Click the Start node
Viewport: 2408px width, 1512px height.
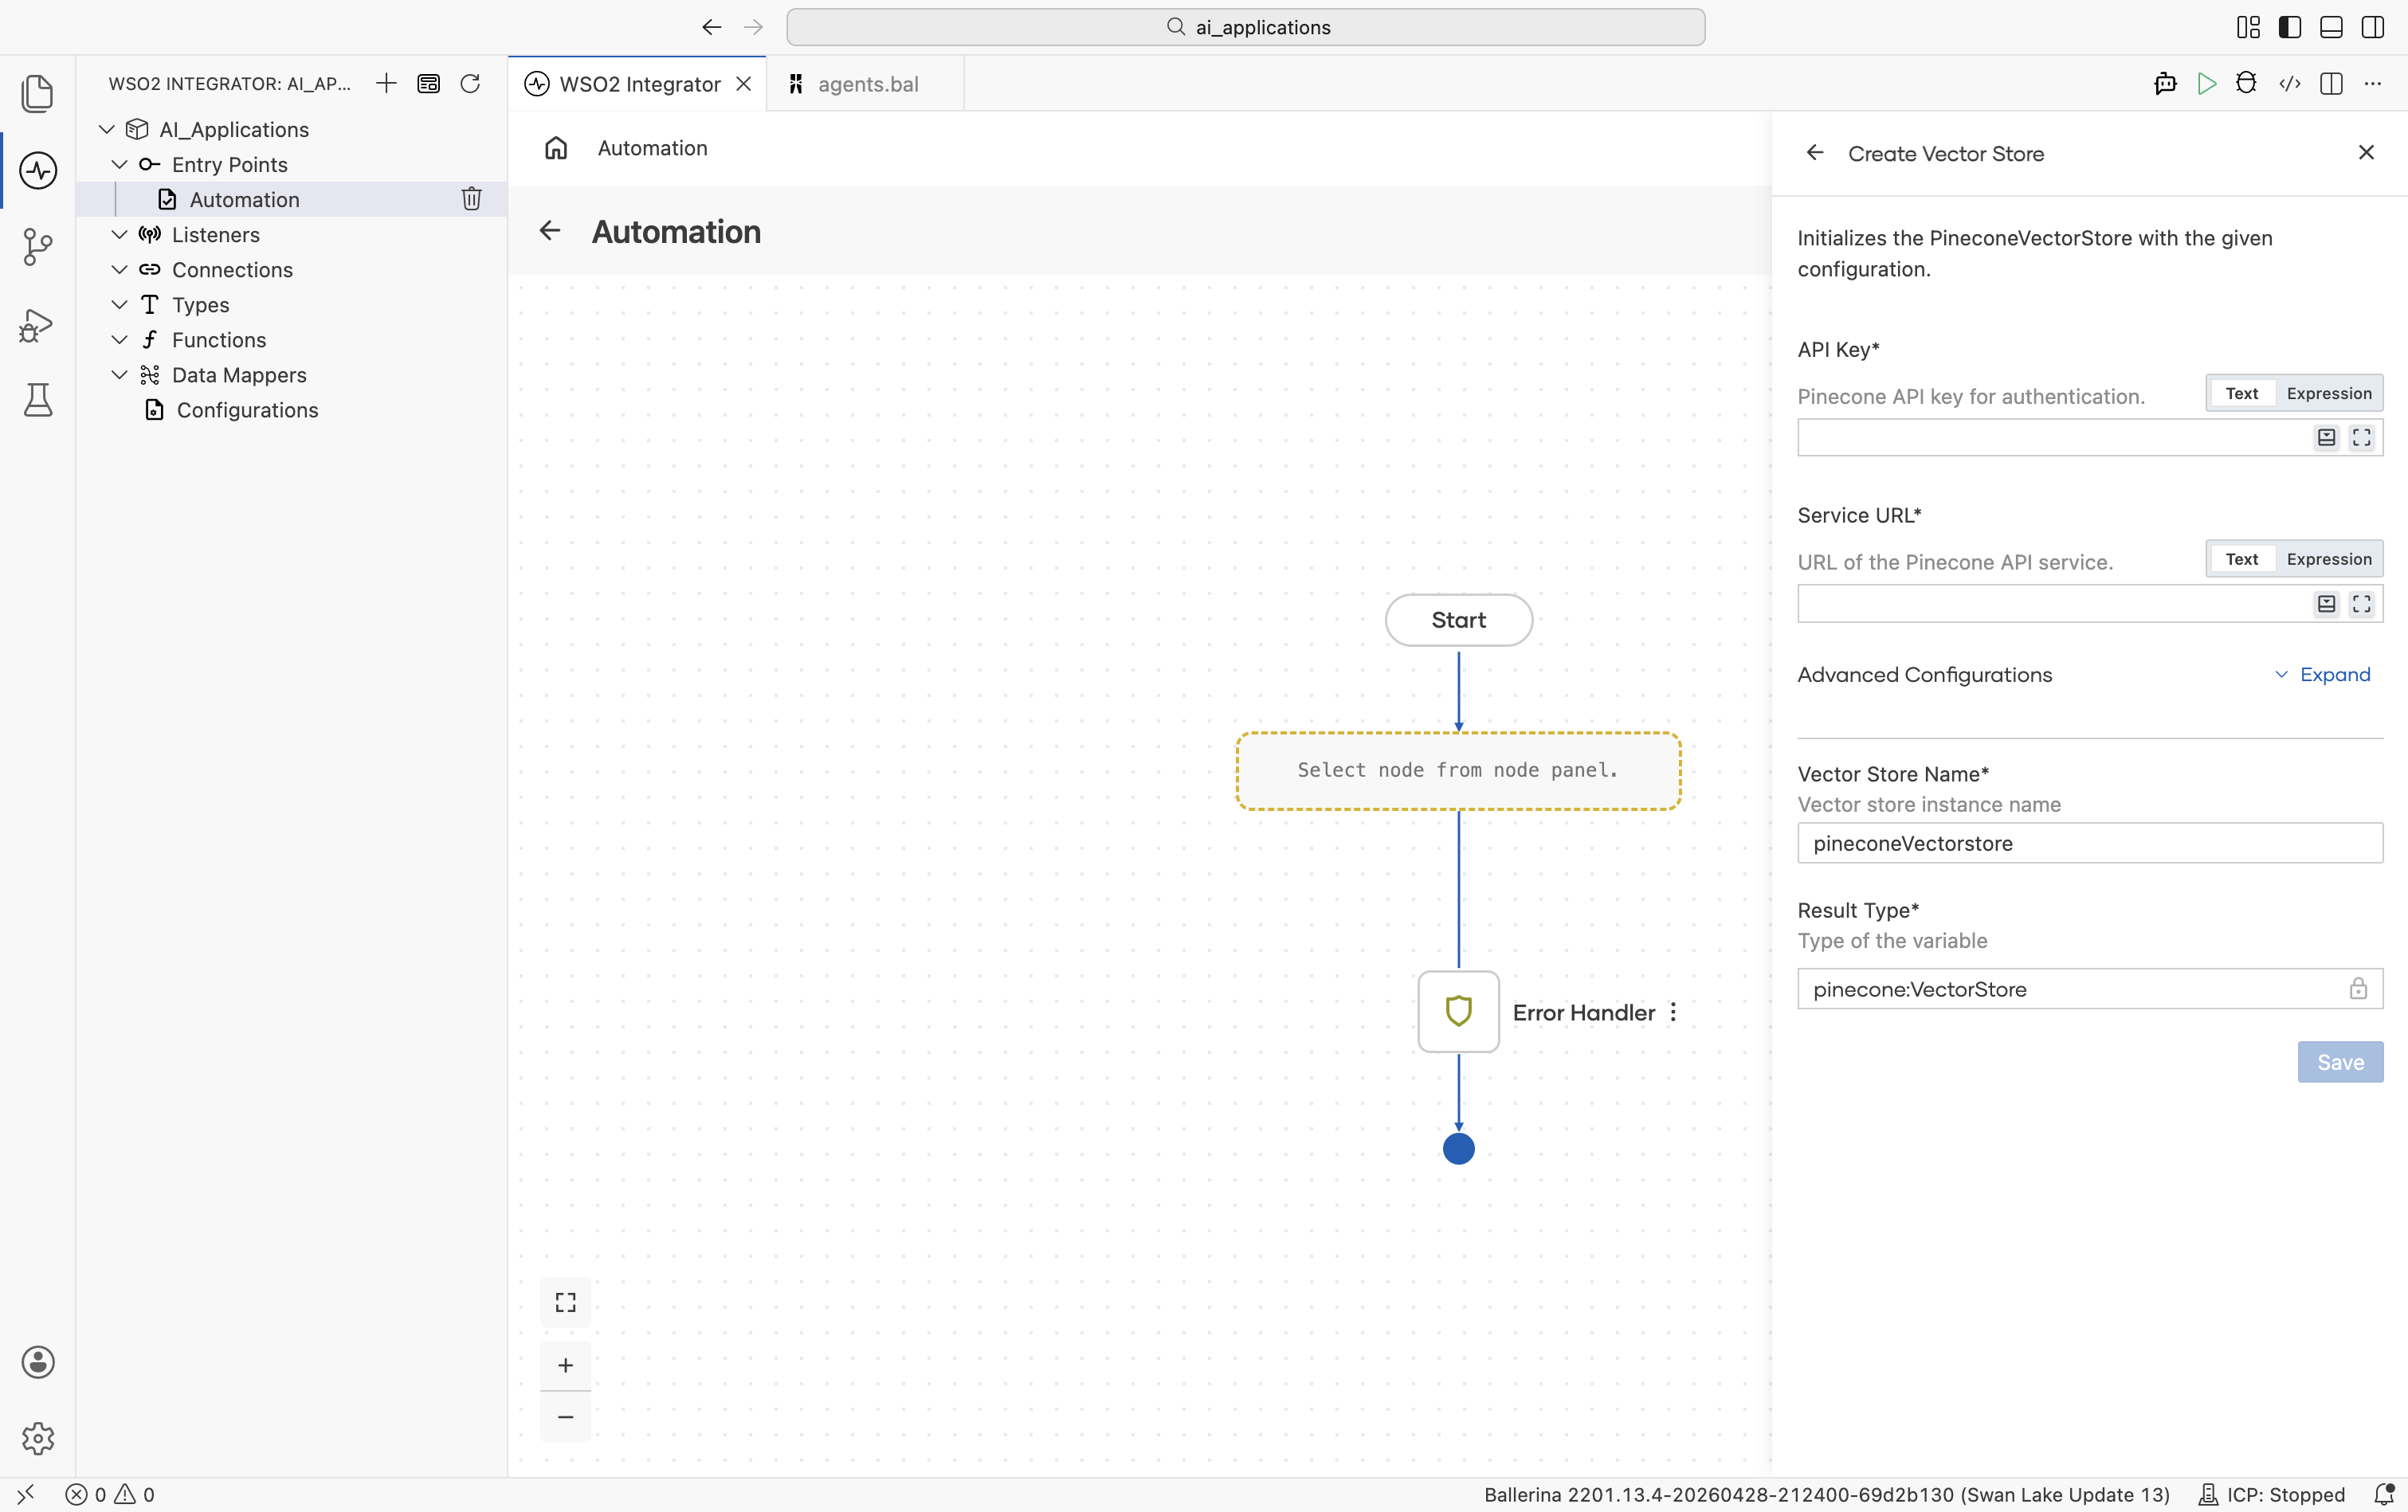[x=1459, y=620]
